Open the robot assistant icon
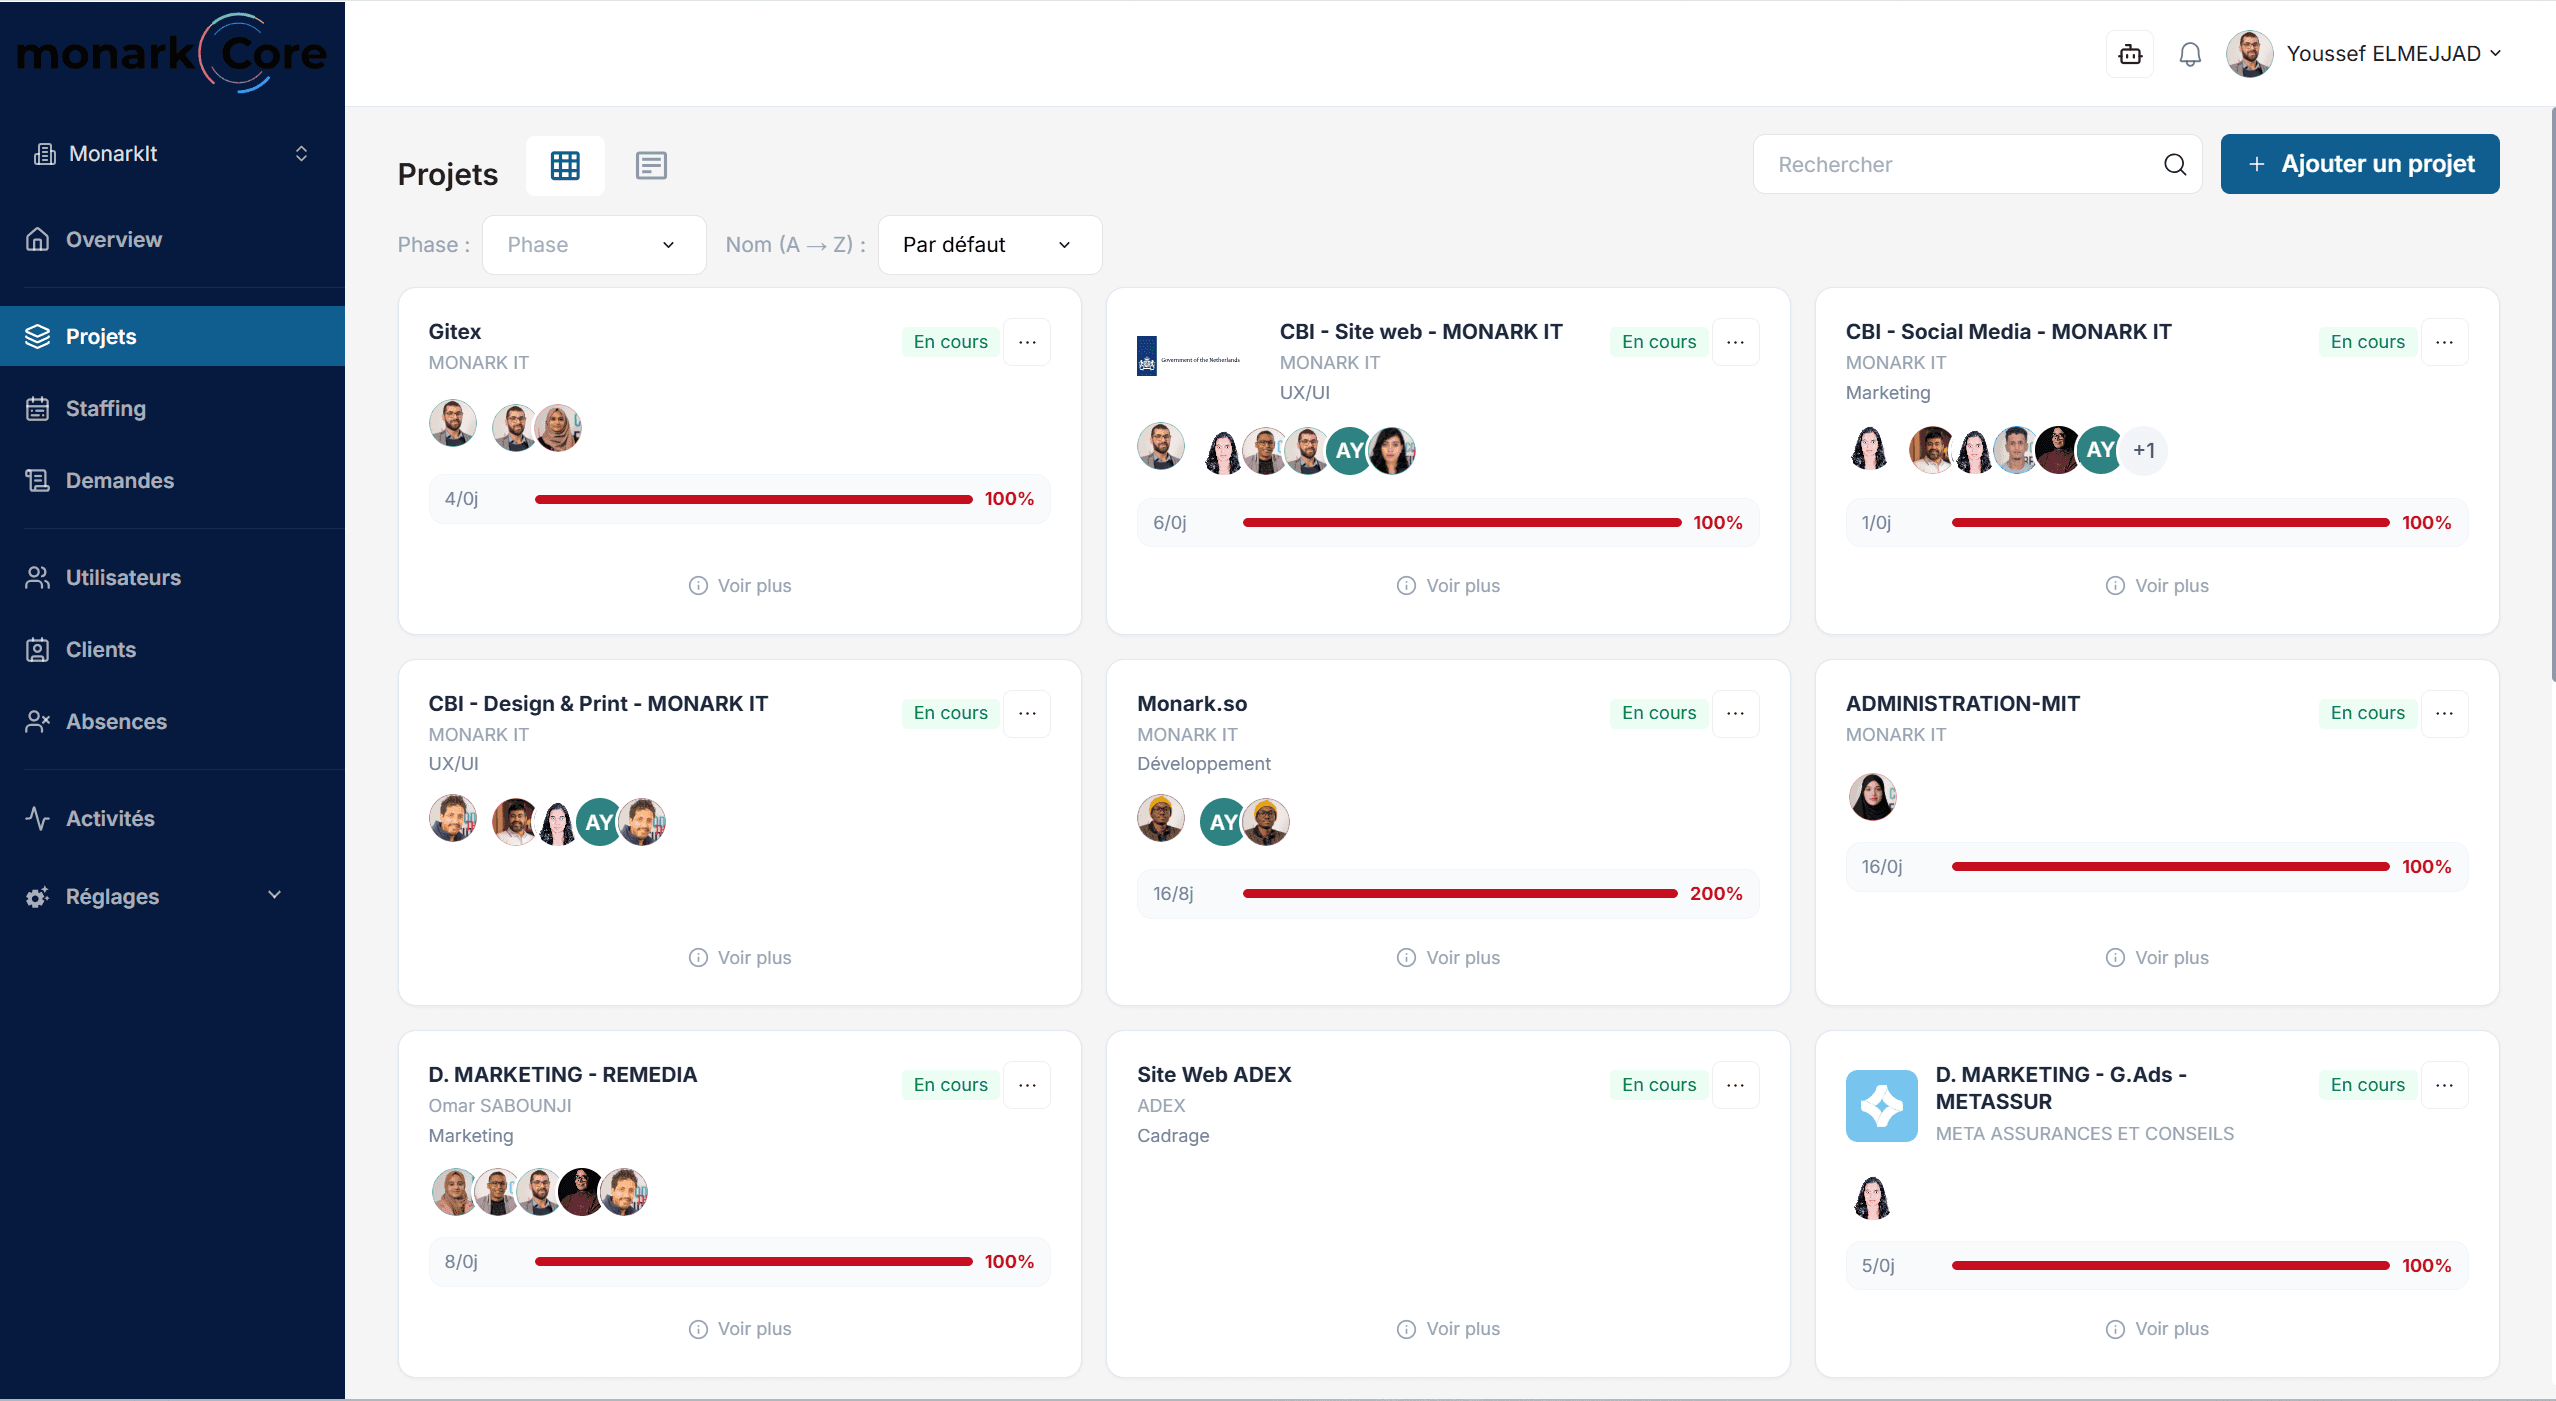 click(x=2130, y=54)
